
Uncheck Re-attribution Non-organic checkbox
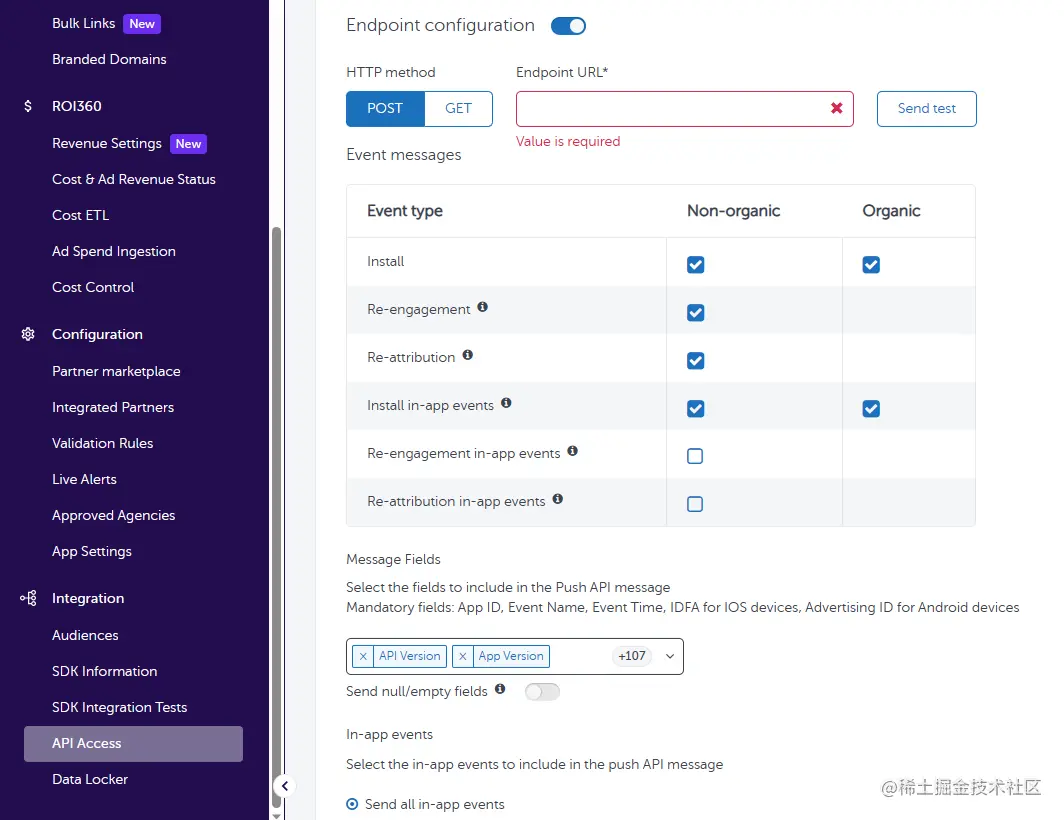[x=696, y=360]
